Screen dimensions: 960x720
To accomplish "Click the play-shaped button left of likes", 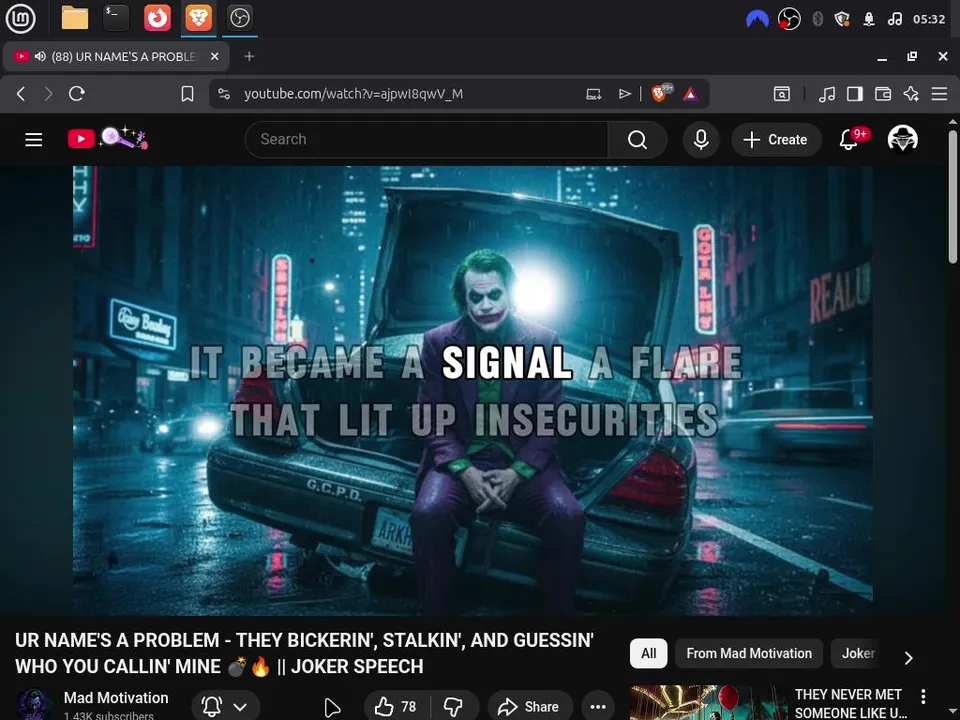I will pos(331,707).
